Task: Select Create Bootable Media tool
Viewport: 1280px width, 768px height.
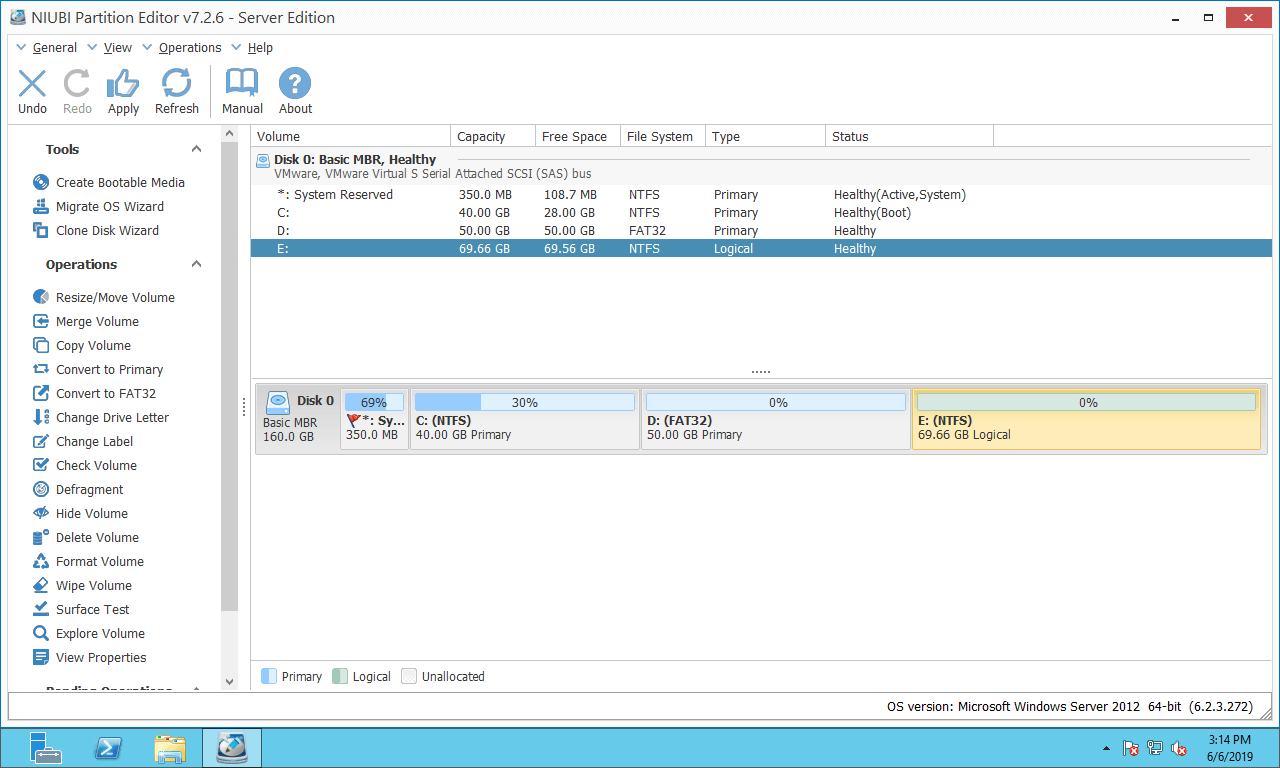Action: pos(119,183)
